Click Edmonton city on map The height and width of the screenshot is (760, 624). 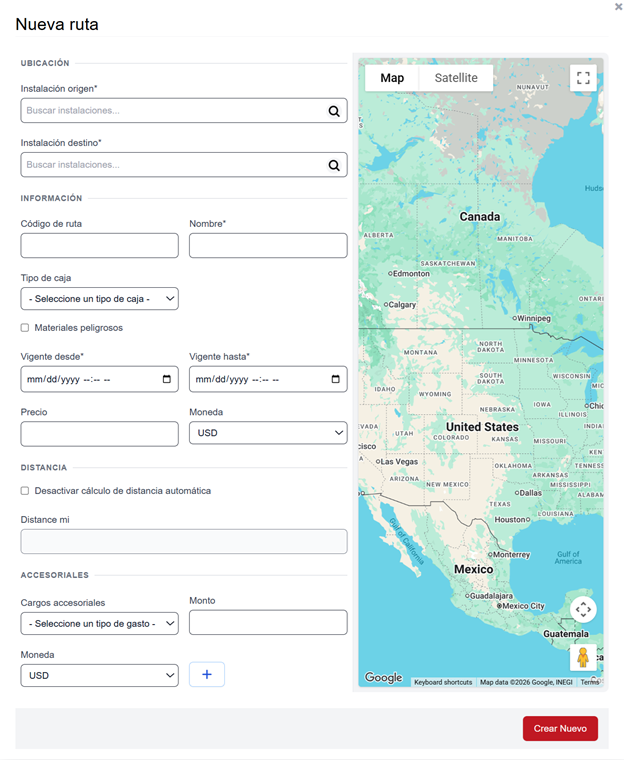click(x=409, y=273)
